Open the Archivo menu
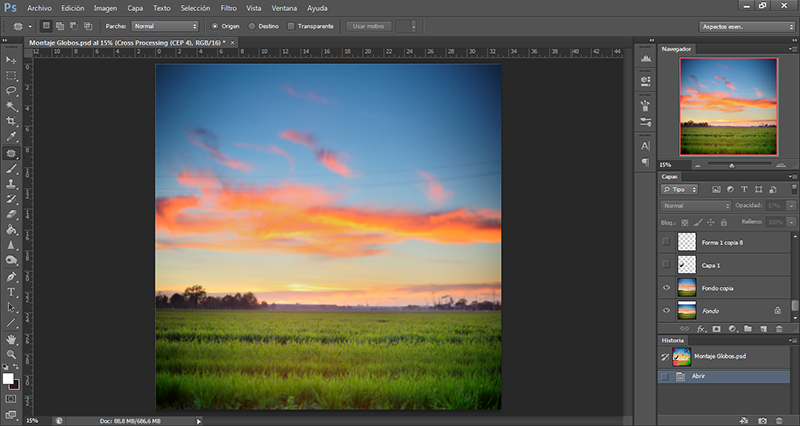The width and height of the screenshot is (800, 426). (x=39, y=8)
